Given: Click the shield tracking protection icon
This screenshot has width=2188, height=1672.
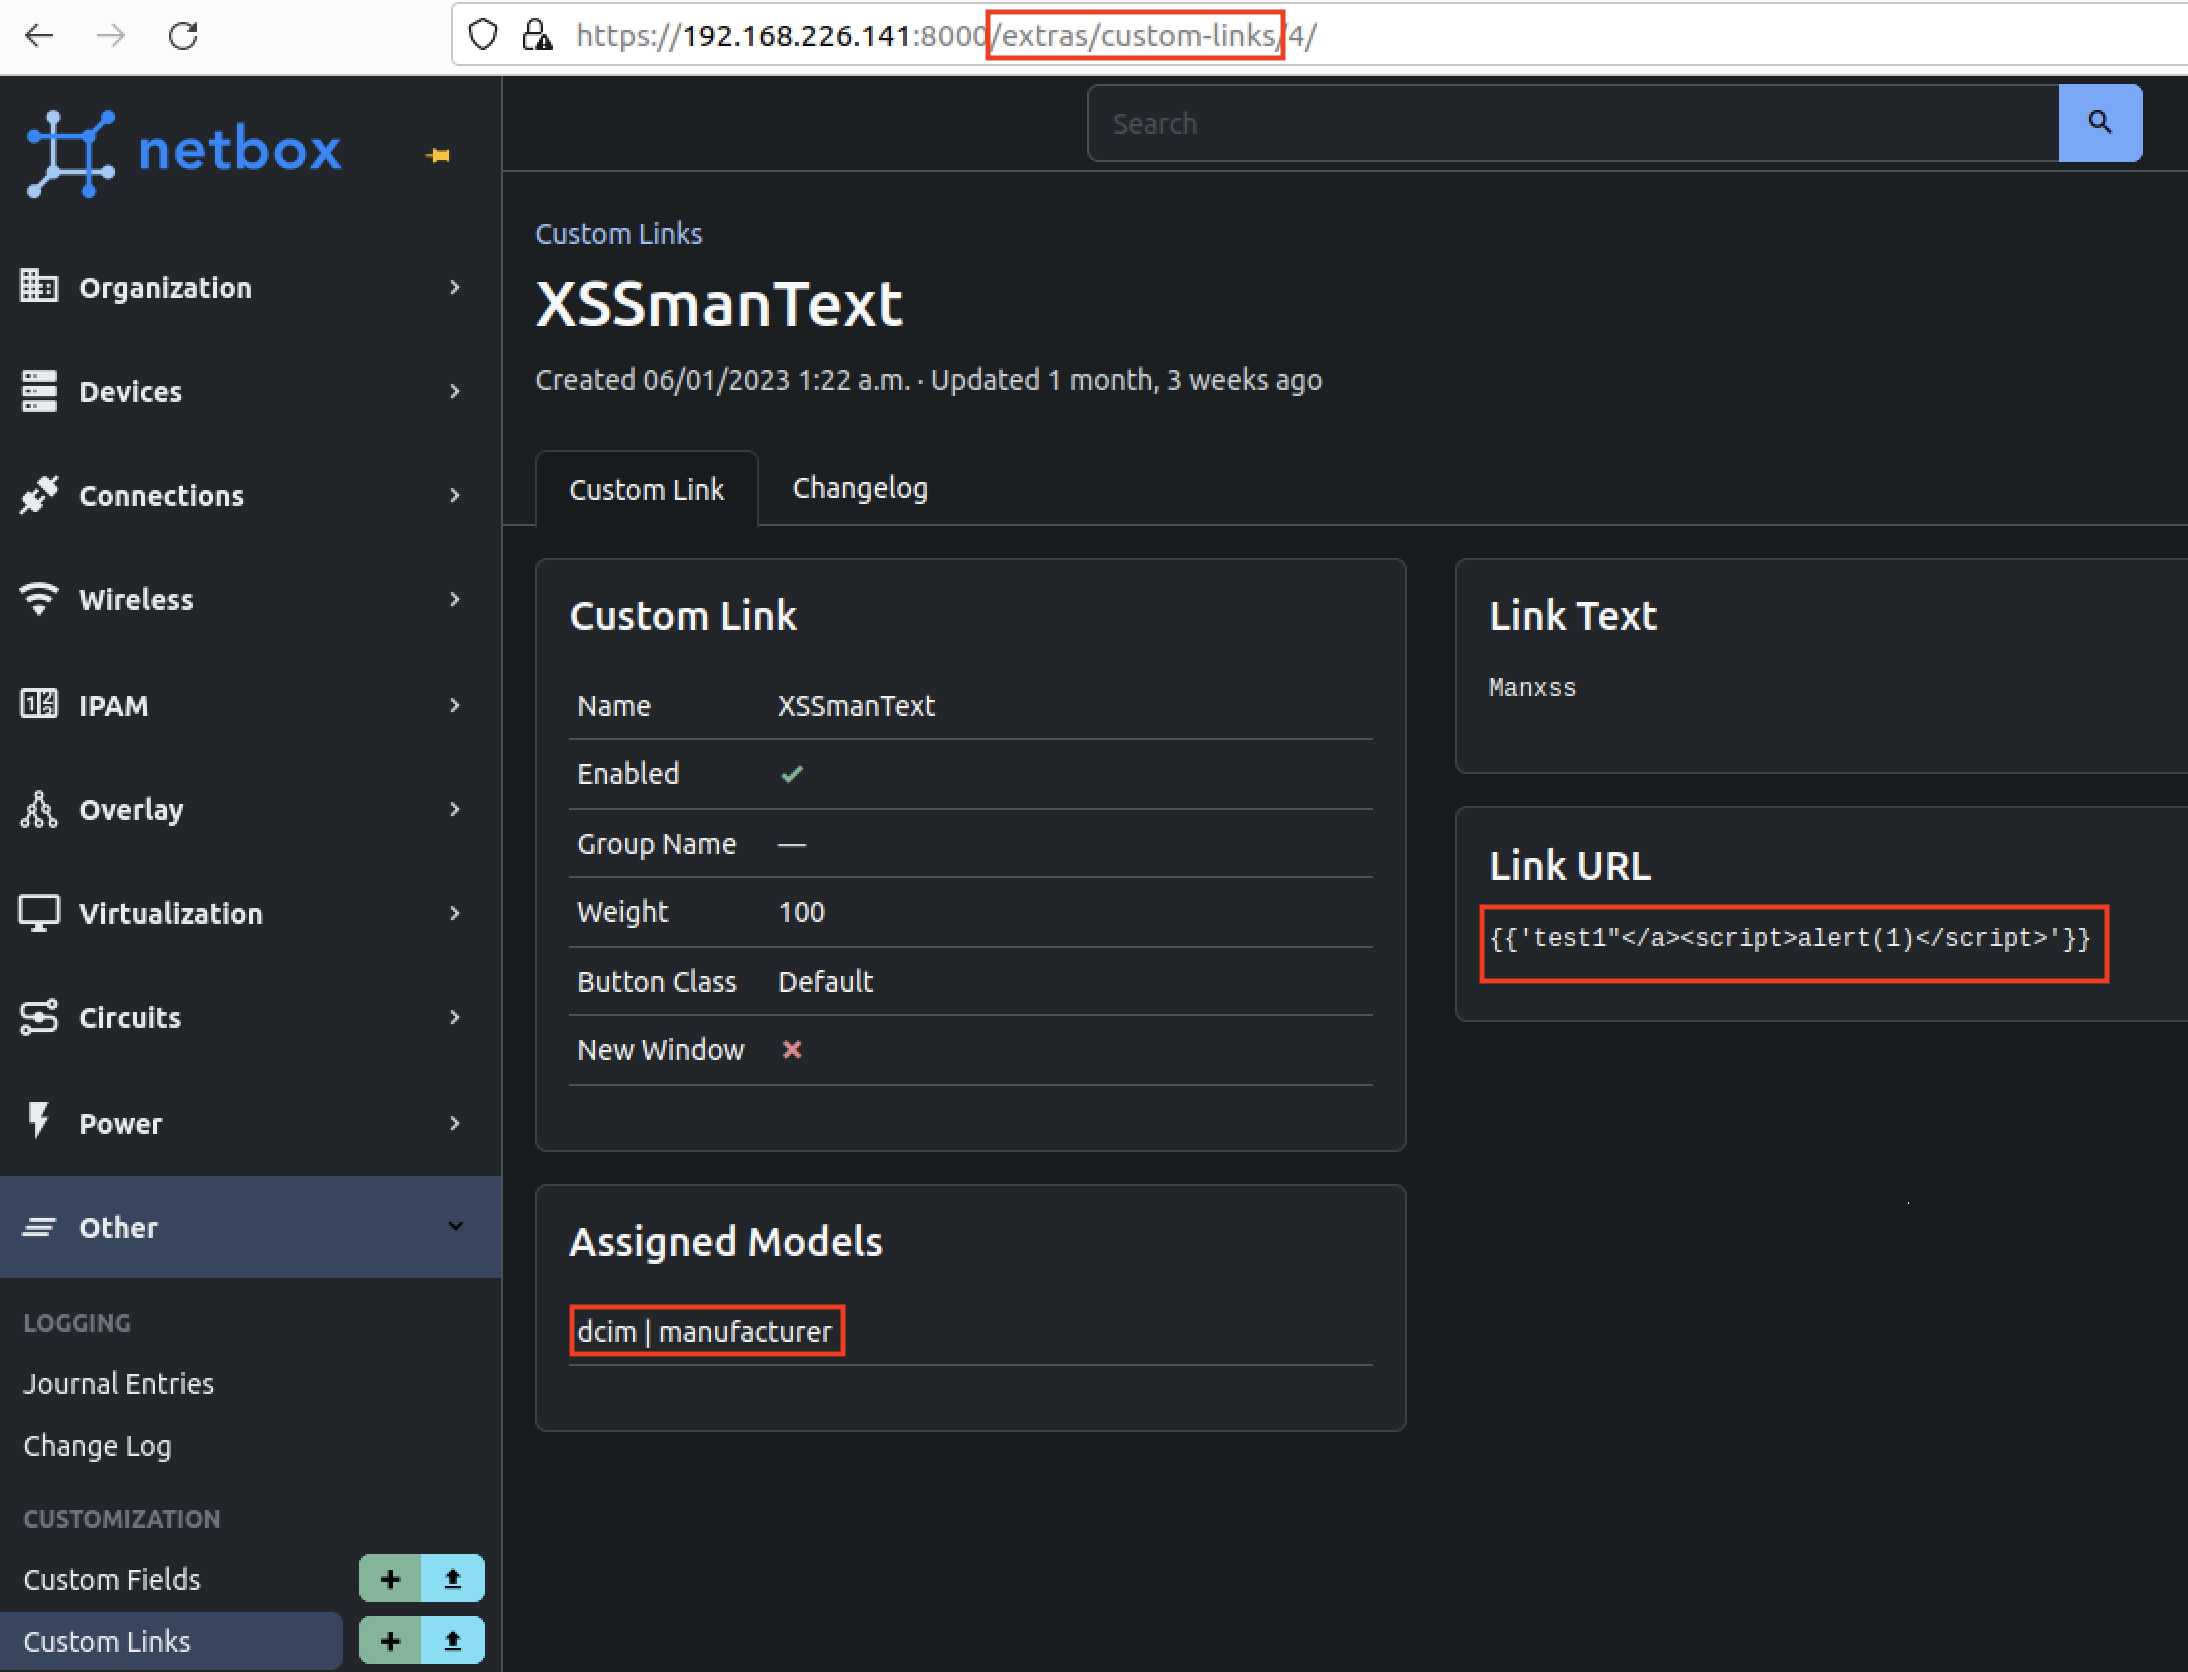Looking at the screenshot, I should (x=483, y=36).
